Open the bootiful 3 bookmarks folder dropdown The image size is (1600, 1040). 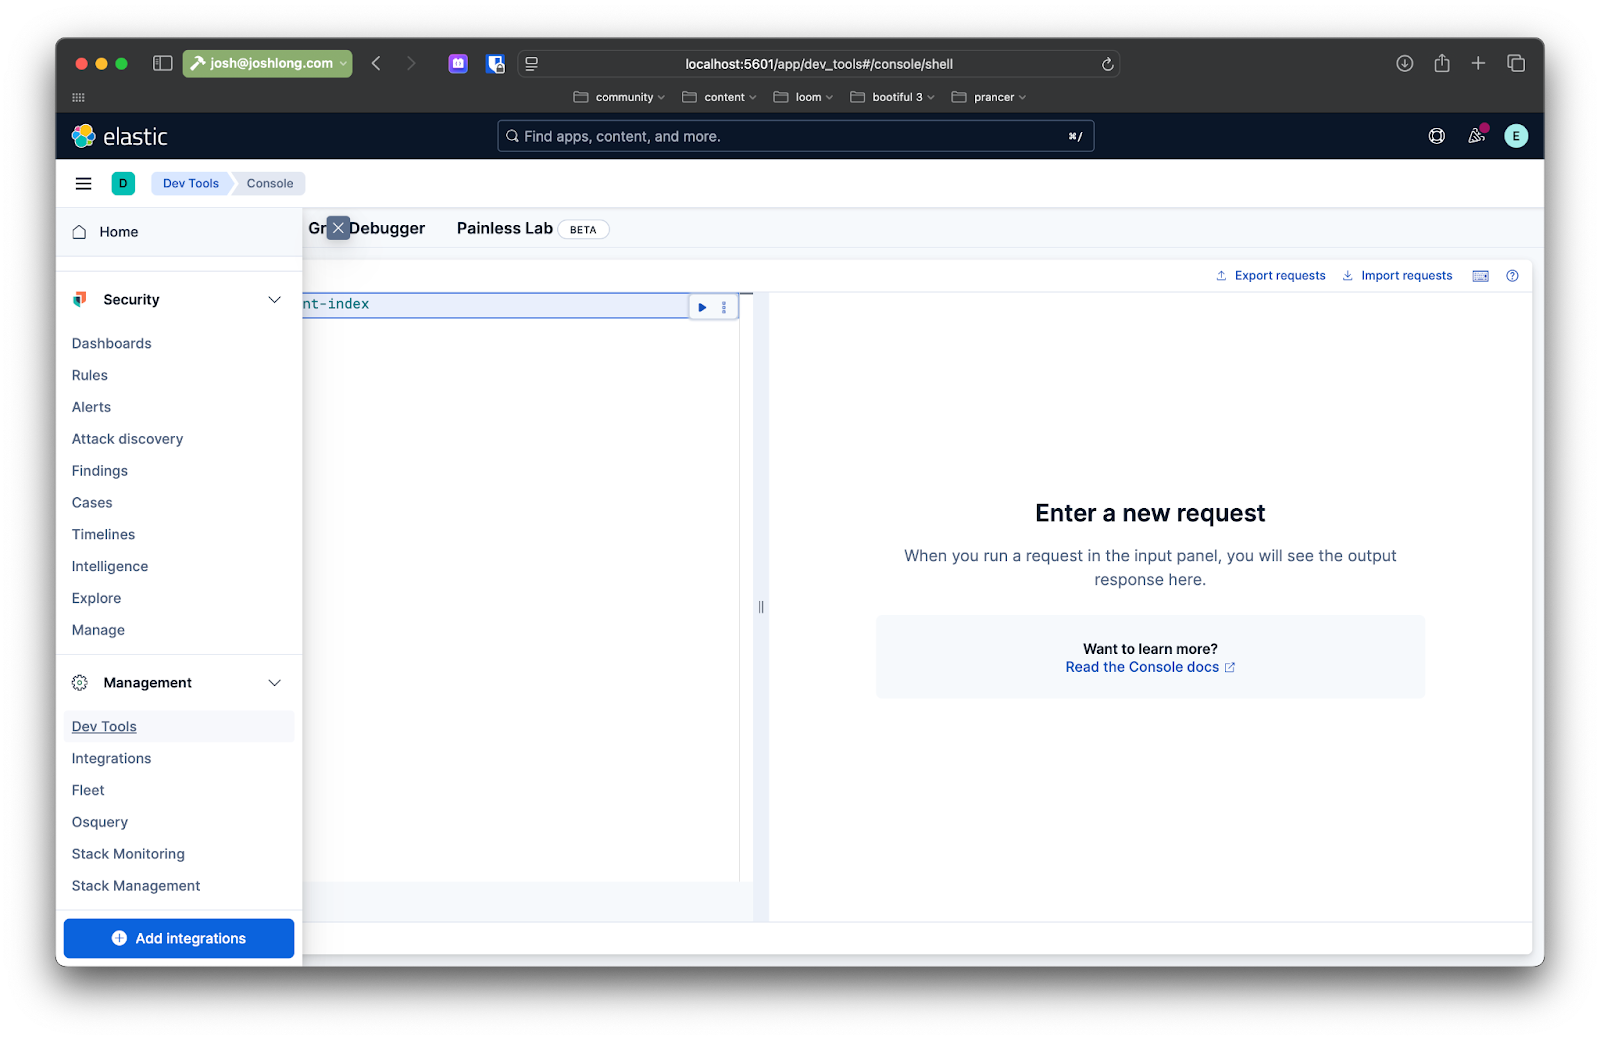pos(892,97)
